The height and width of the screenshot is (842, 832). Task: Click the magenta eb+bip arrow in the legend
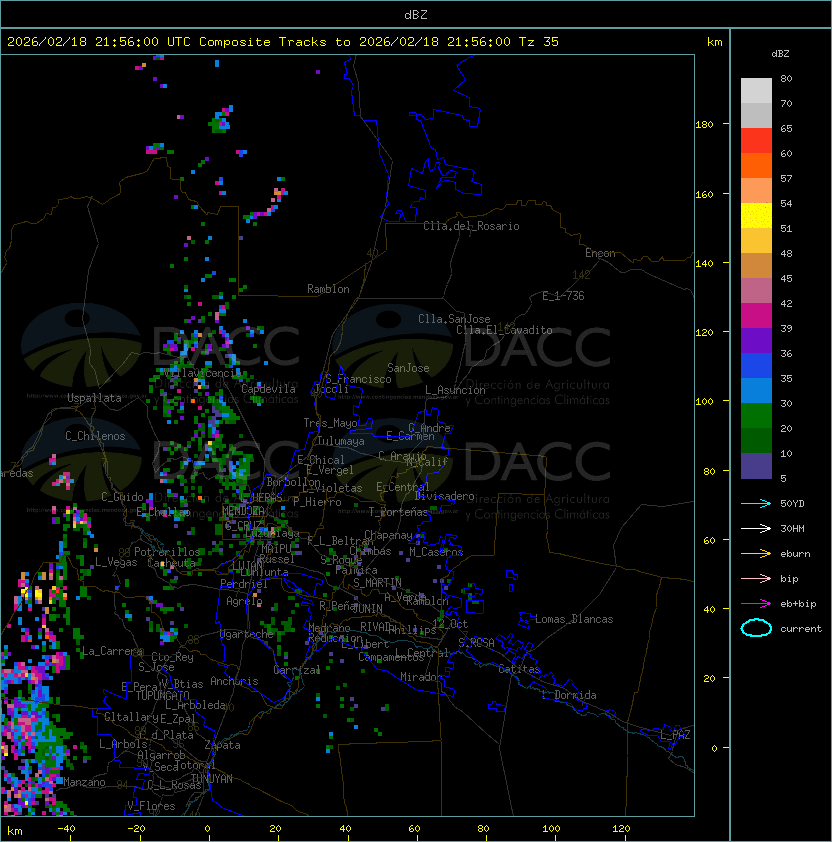(756, 604)
